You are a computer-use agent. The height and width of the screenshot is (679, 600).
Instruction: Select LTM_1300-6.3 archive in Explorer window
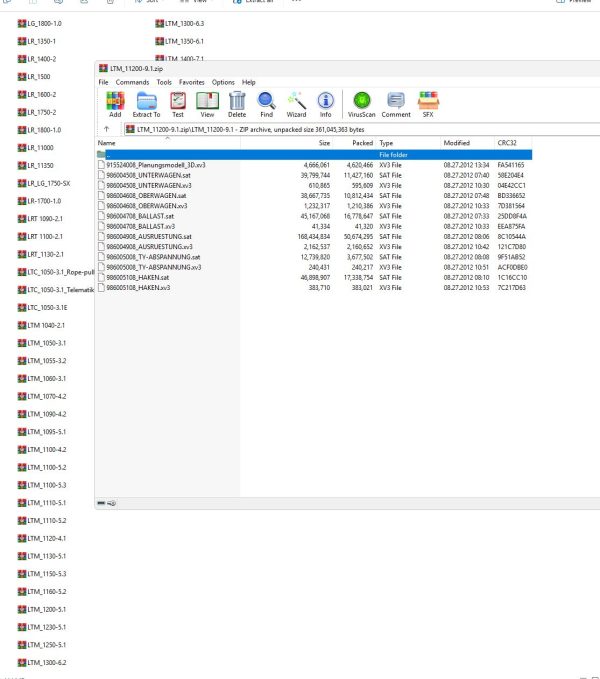(180, 23)
